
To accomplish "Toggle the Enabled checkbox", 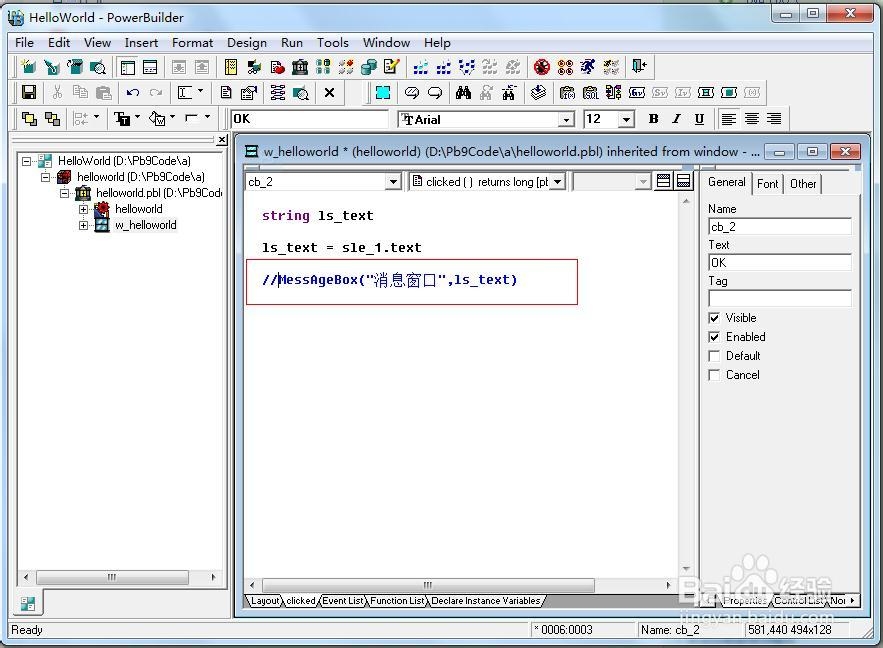I will (714, 337).
